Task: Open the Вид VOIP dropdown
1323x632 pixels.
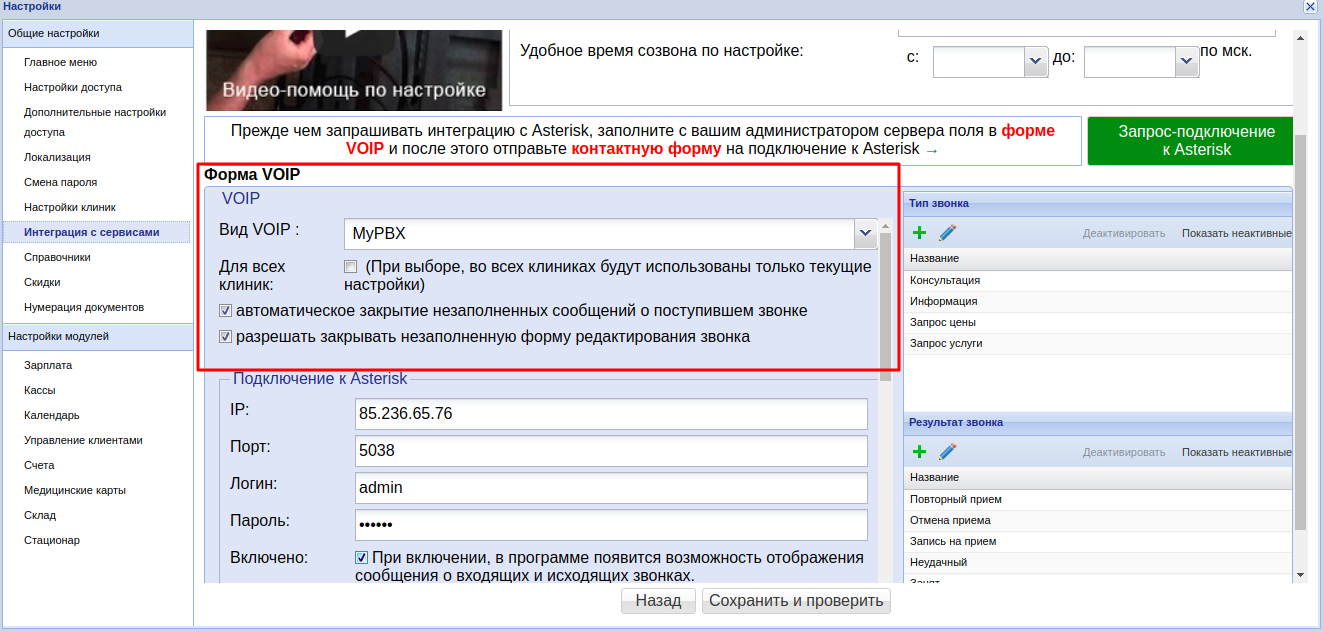Action: 865,234
